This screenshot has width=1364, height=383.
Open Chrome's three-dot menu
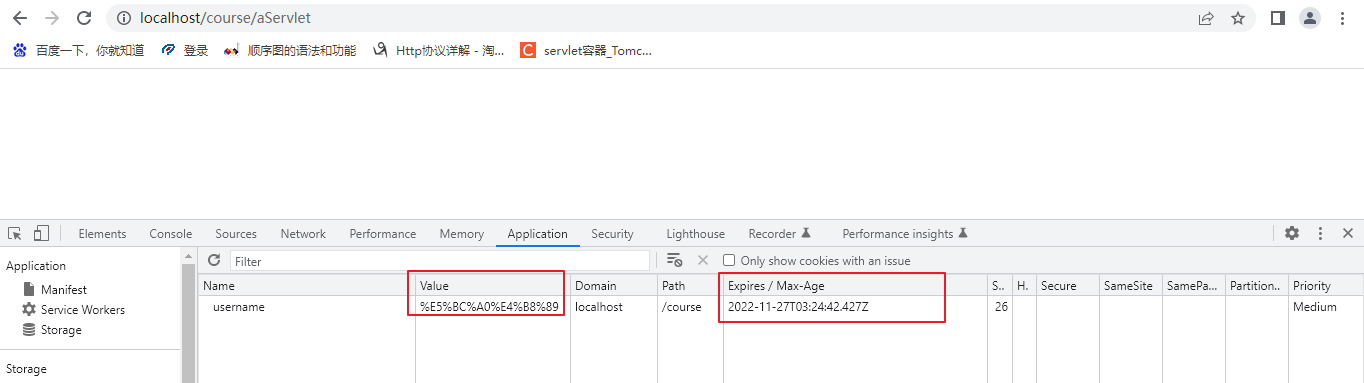tap(1342, 18)
